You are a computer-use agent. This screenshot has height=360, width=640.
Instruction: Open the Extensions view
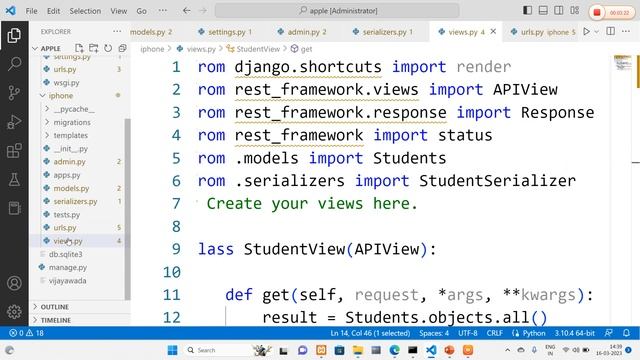click(x=14, y=151)
